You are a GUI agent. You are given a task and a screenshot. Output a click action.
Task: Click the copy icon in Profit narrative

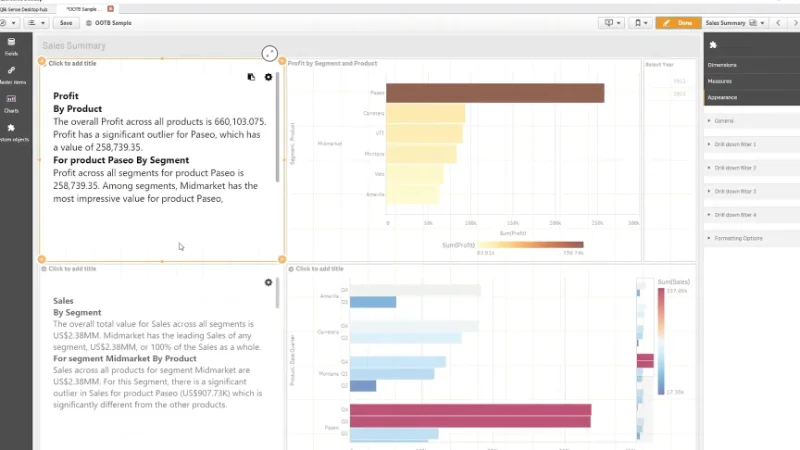click(x=251, y=77)
